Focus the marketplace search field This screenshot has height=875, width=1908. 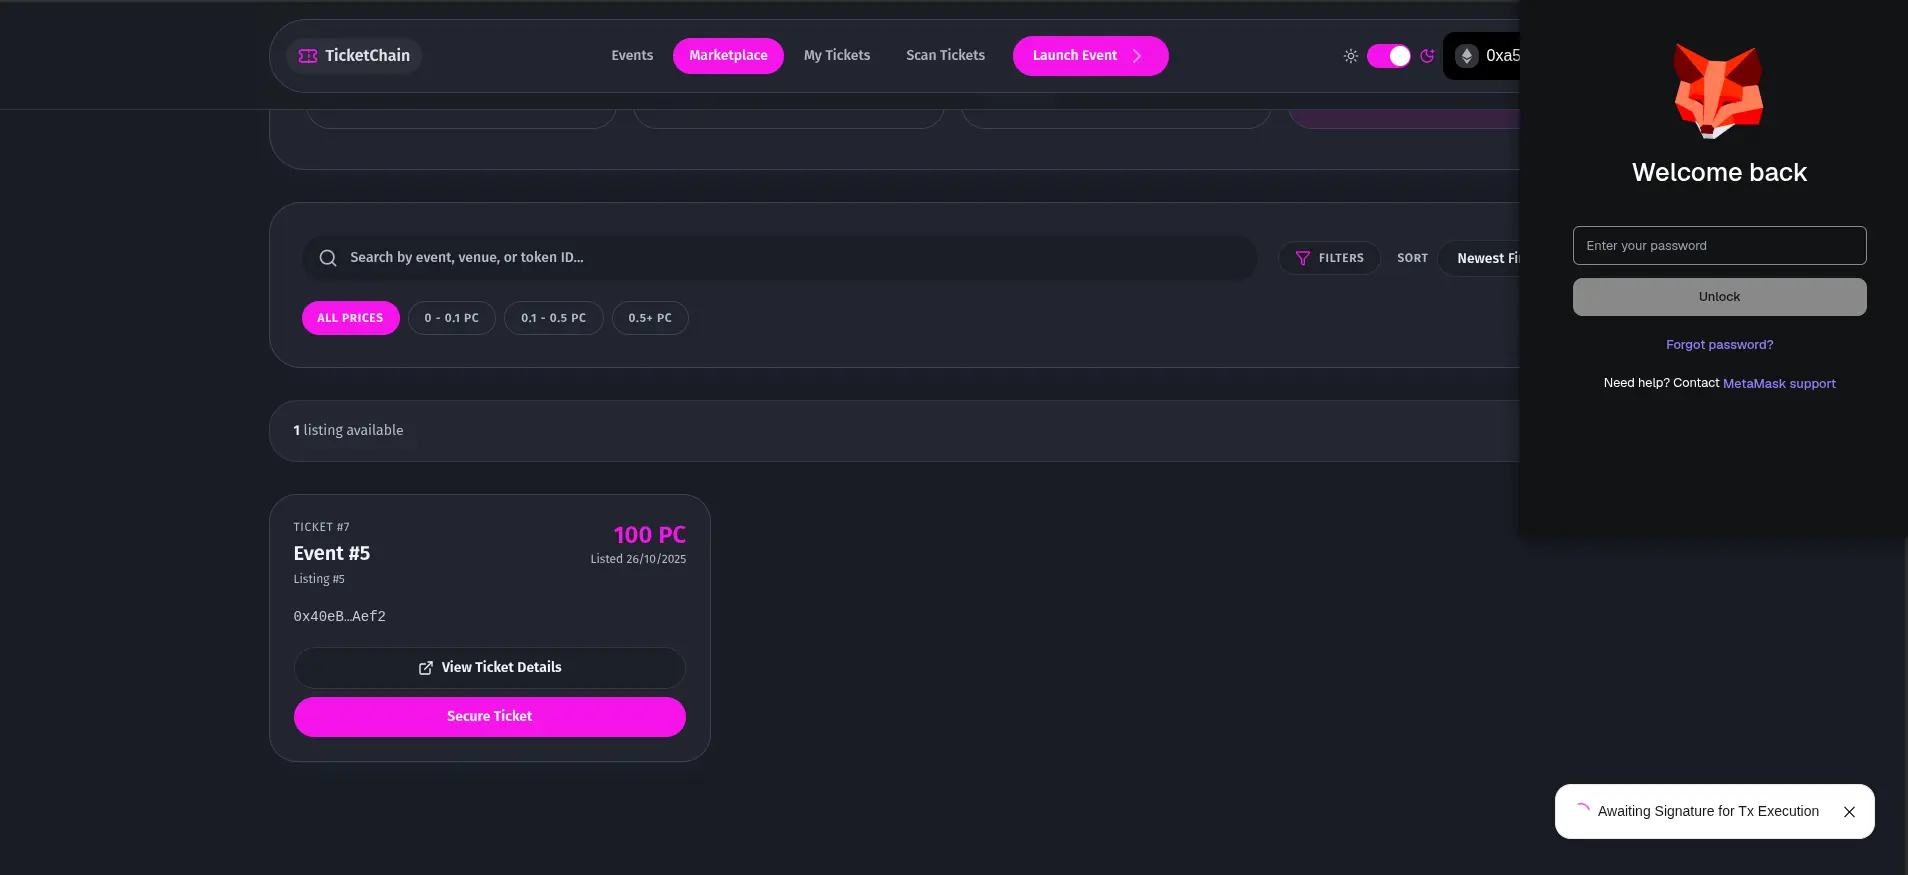779,258
